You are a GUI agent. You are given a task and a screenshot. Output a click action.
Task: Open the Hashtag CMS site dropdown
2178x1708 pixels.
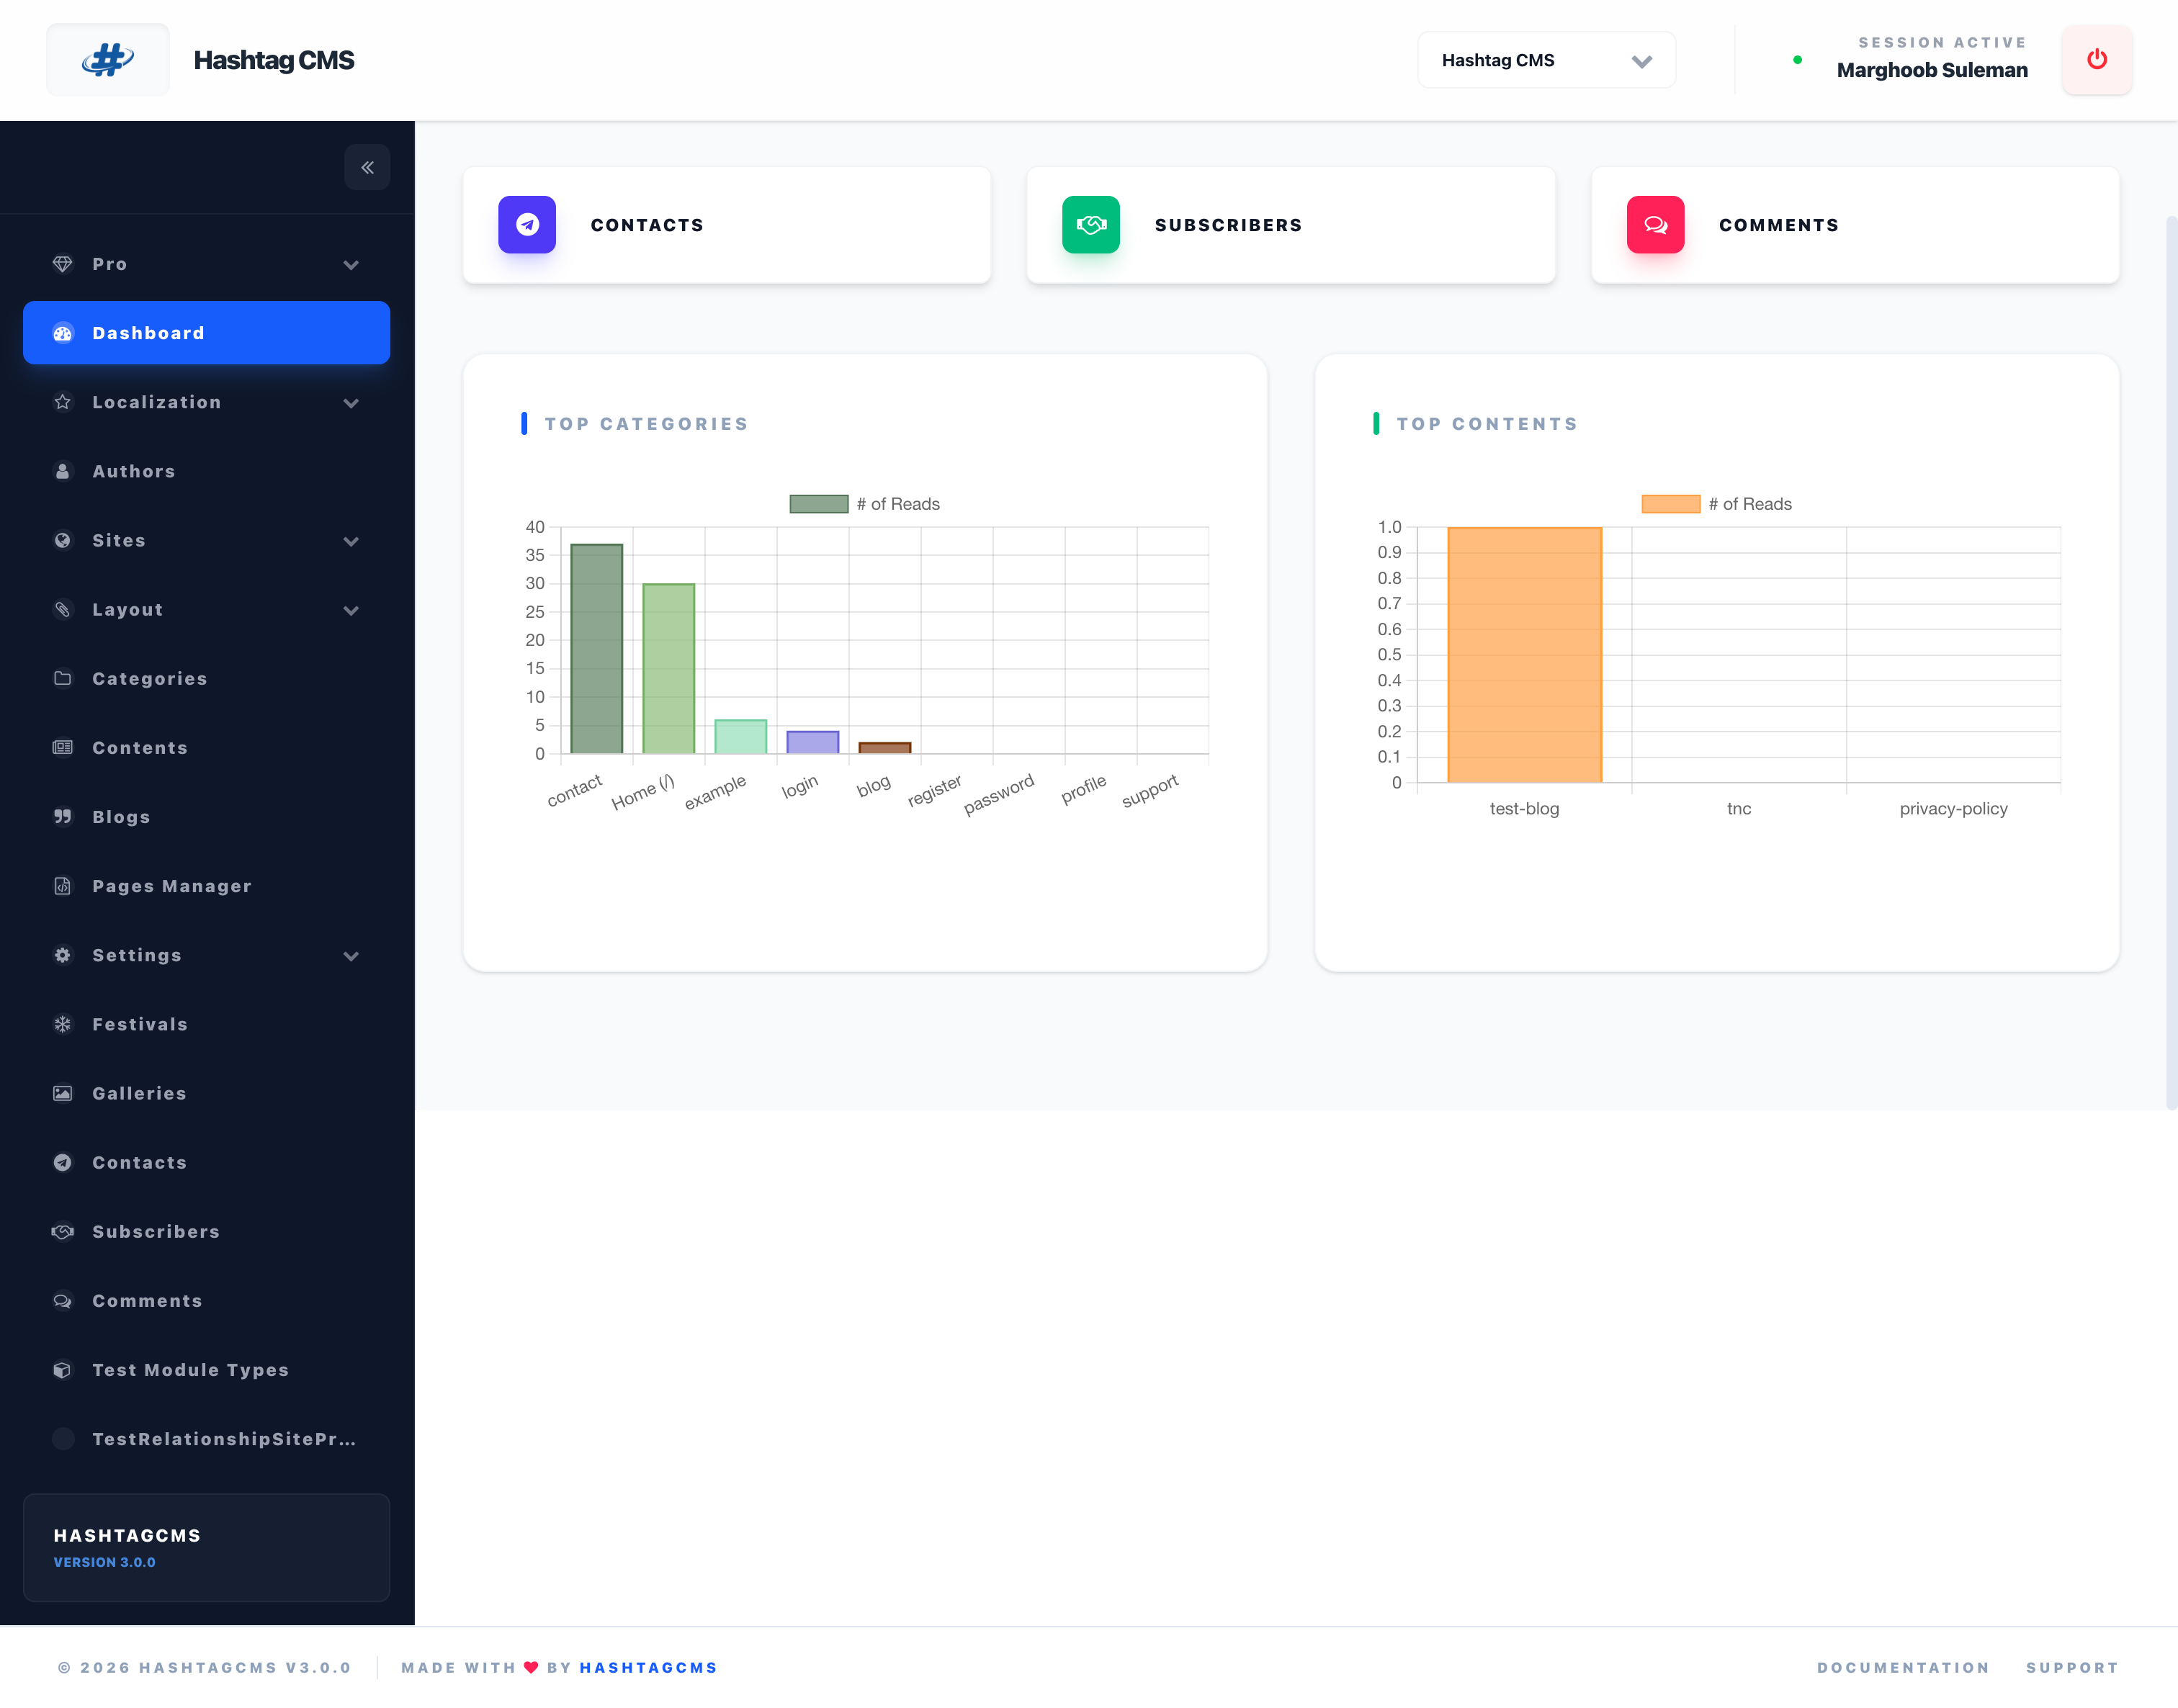coord(1546,60)
